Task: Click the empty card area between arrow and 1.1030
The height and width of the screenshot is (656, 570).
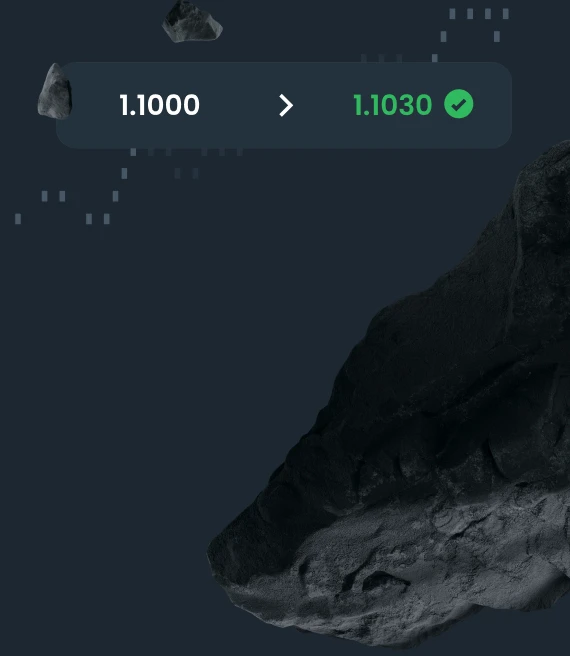Action: 324,105
